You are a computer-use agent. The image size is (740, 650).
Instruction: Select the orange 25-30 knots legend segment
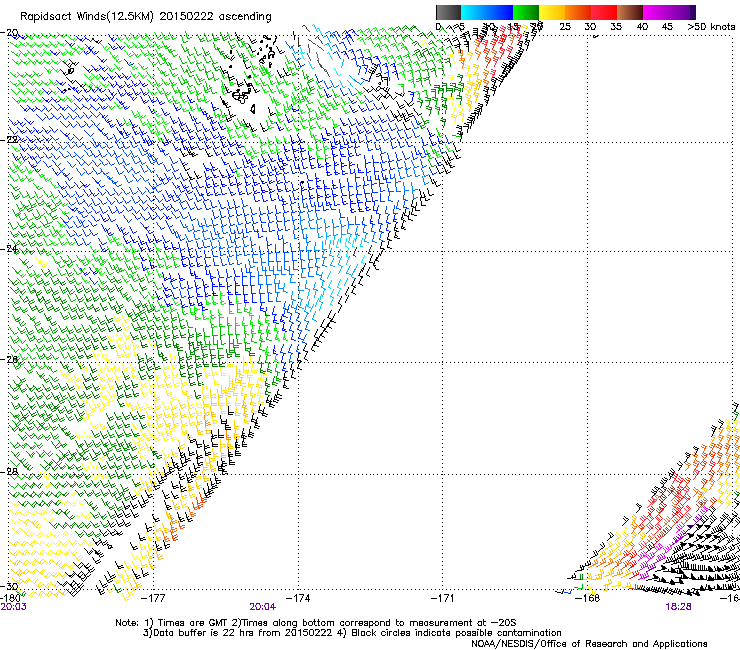578,12
